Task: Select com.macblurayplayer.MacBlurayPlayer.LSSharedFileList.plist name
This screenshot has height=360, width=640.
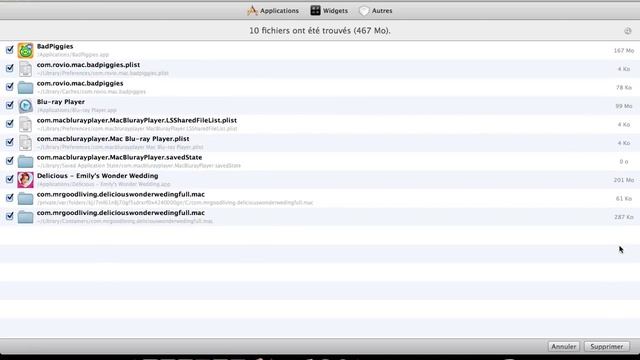Action: pyautogui.click(x=137, y=120)
